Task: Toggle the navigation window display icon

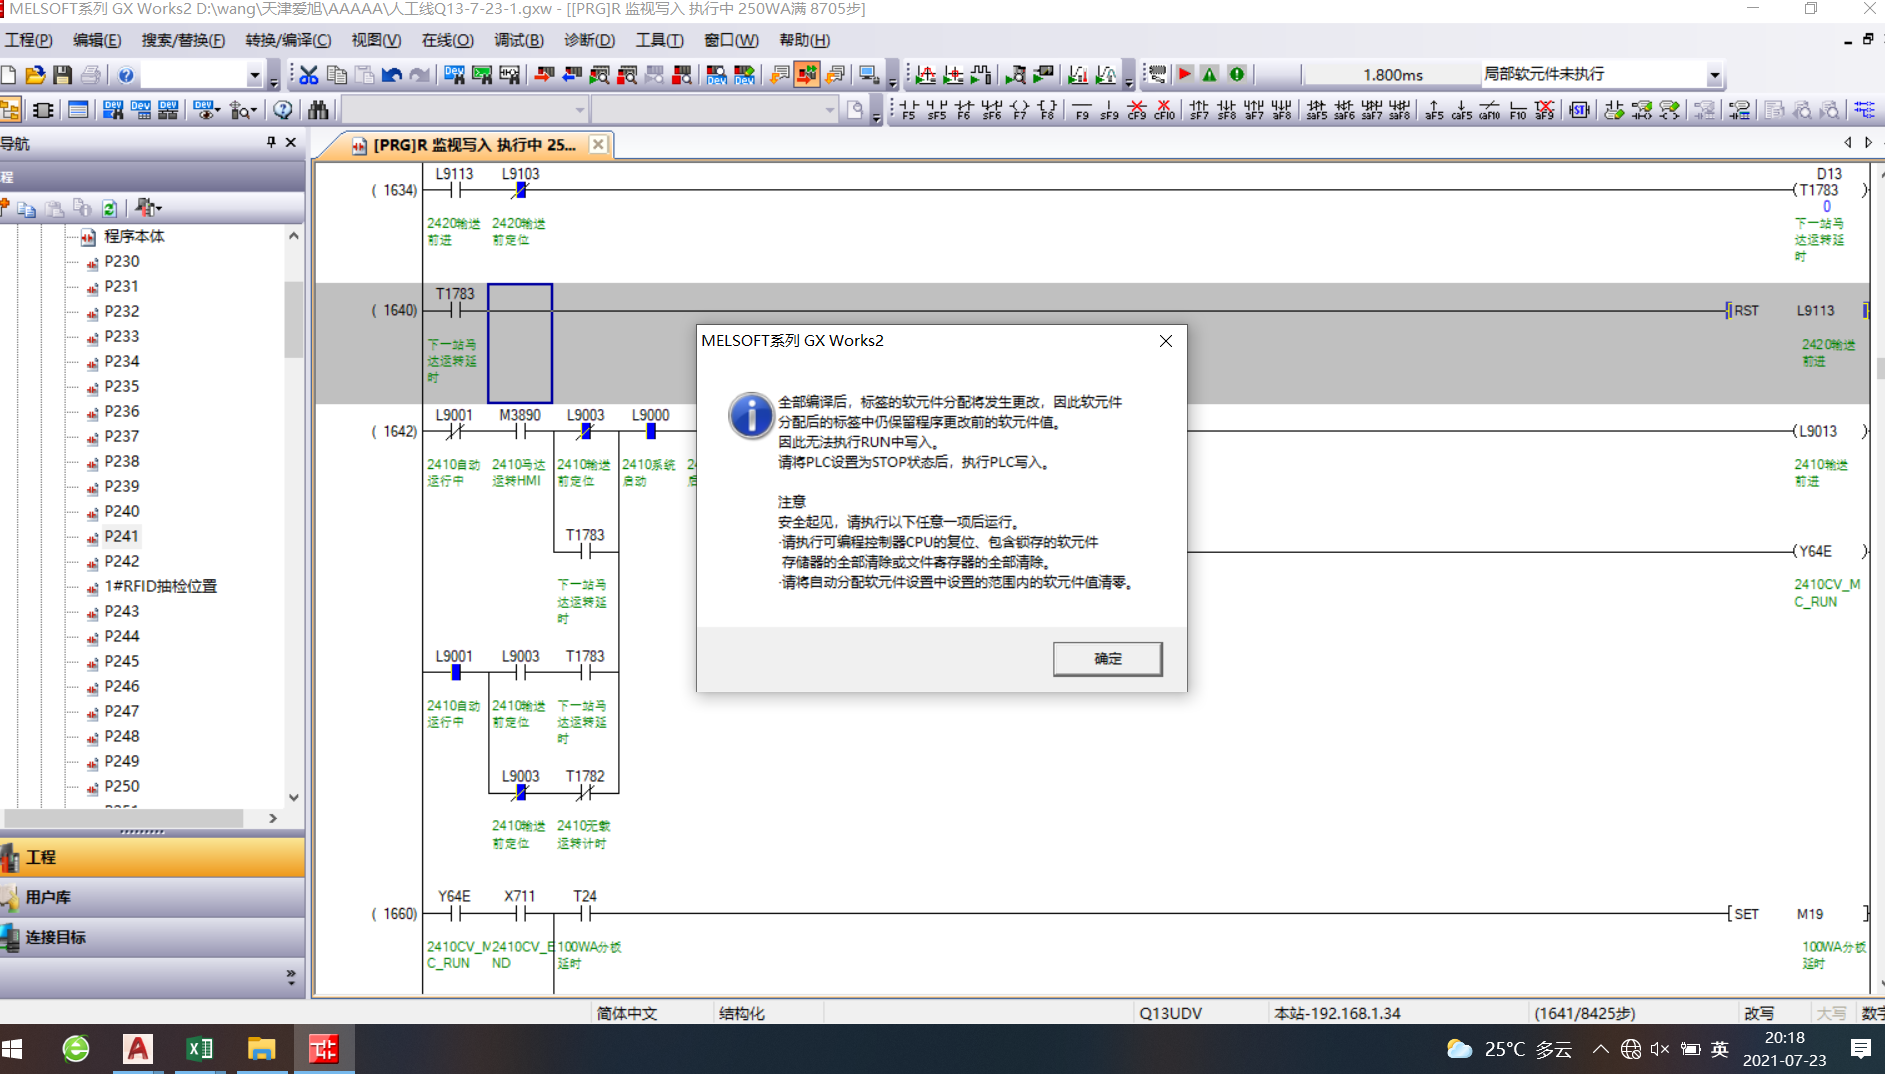Action: tap(12, 110)
